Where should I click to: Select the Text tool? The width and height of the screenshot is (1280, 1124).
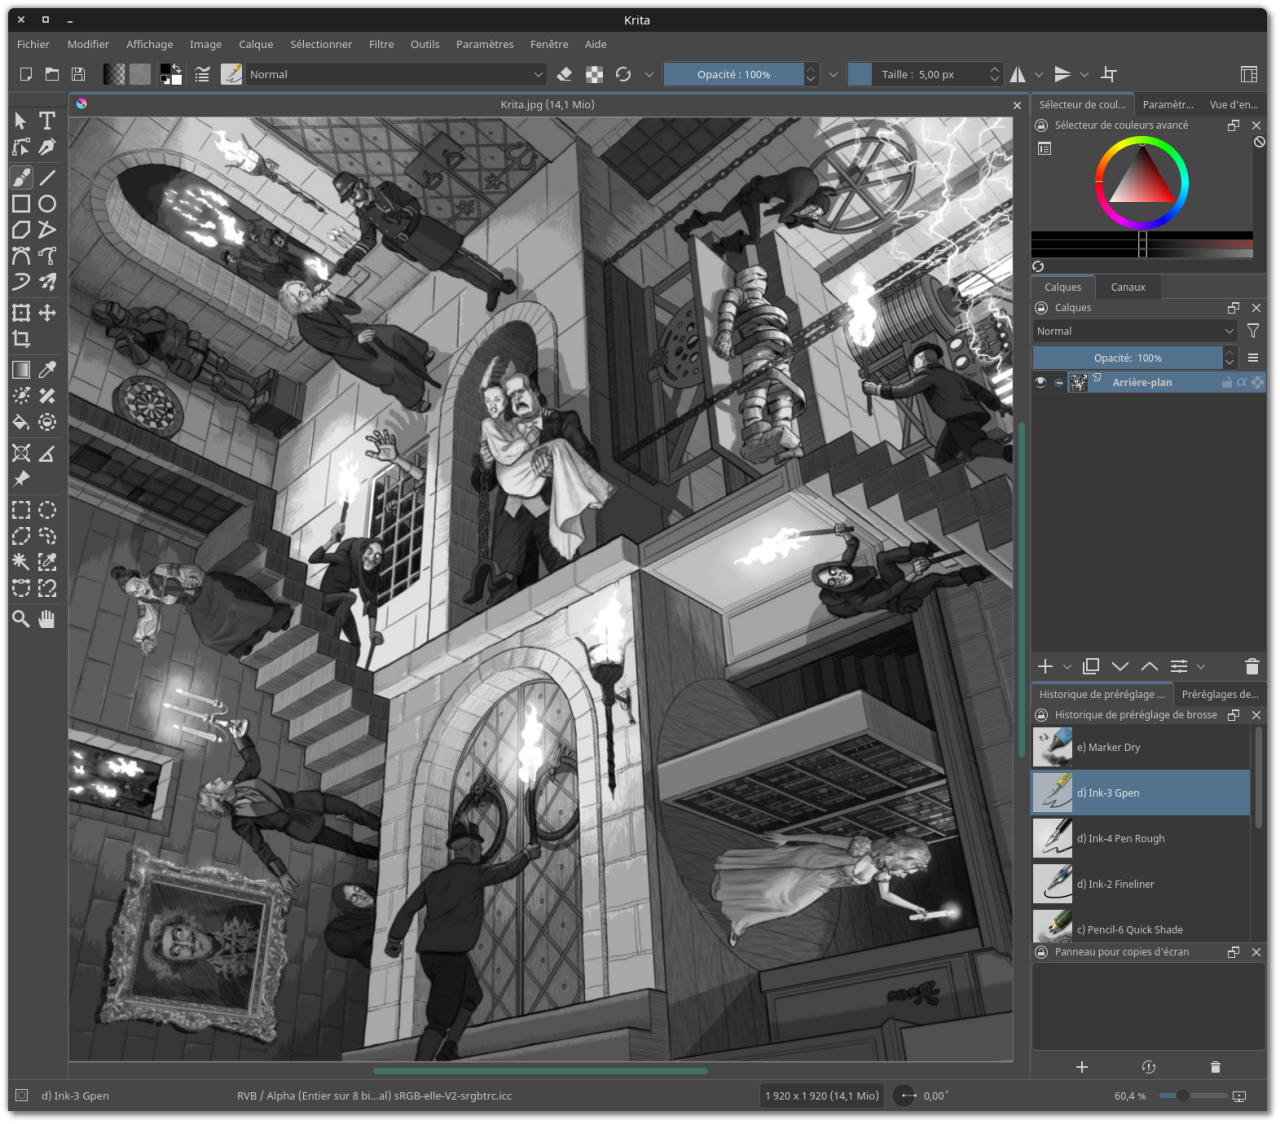coord(47,120)
